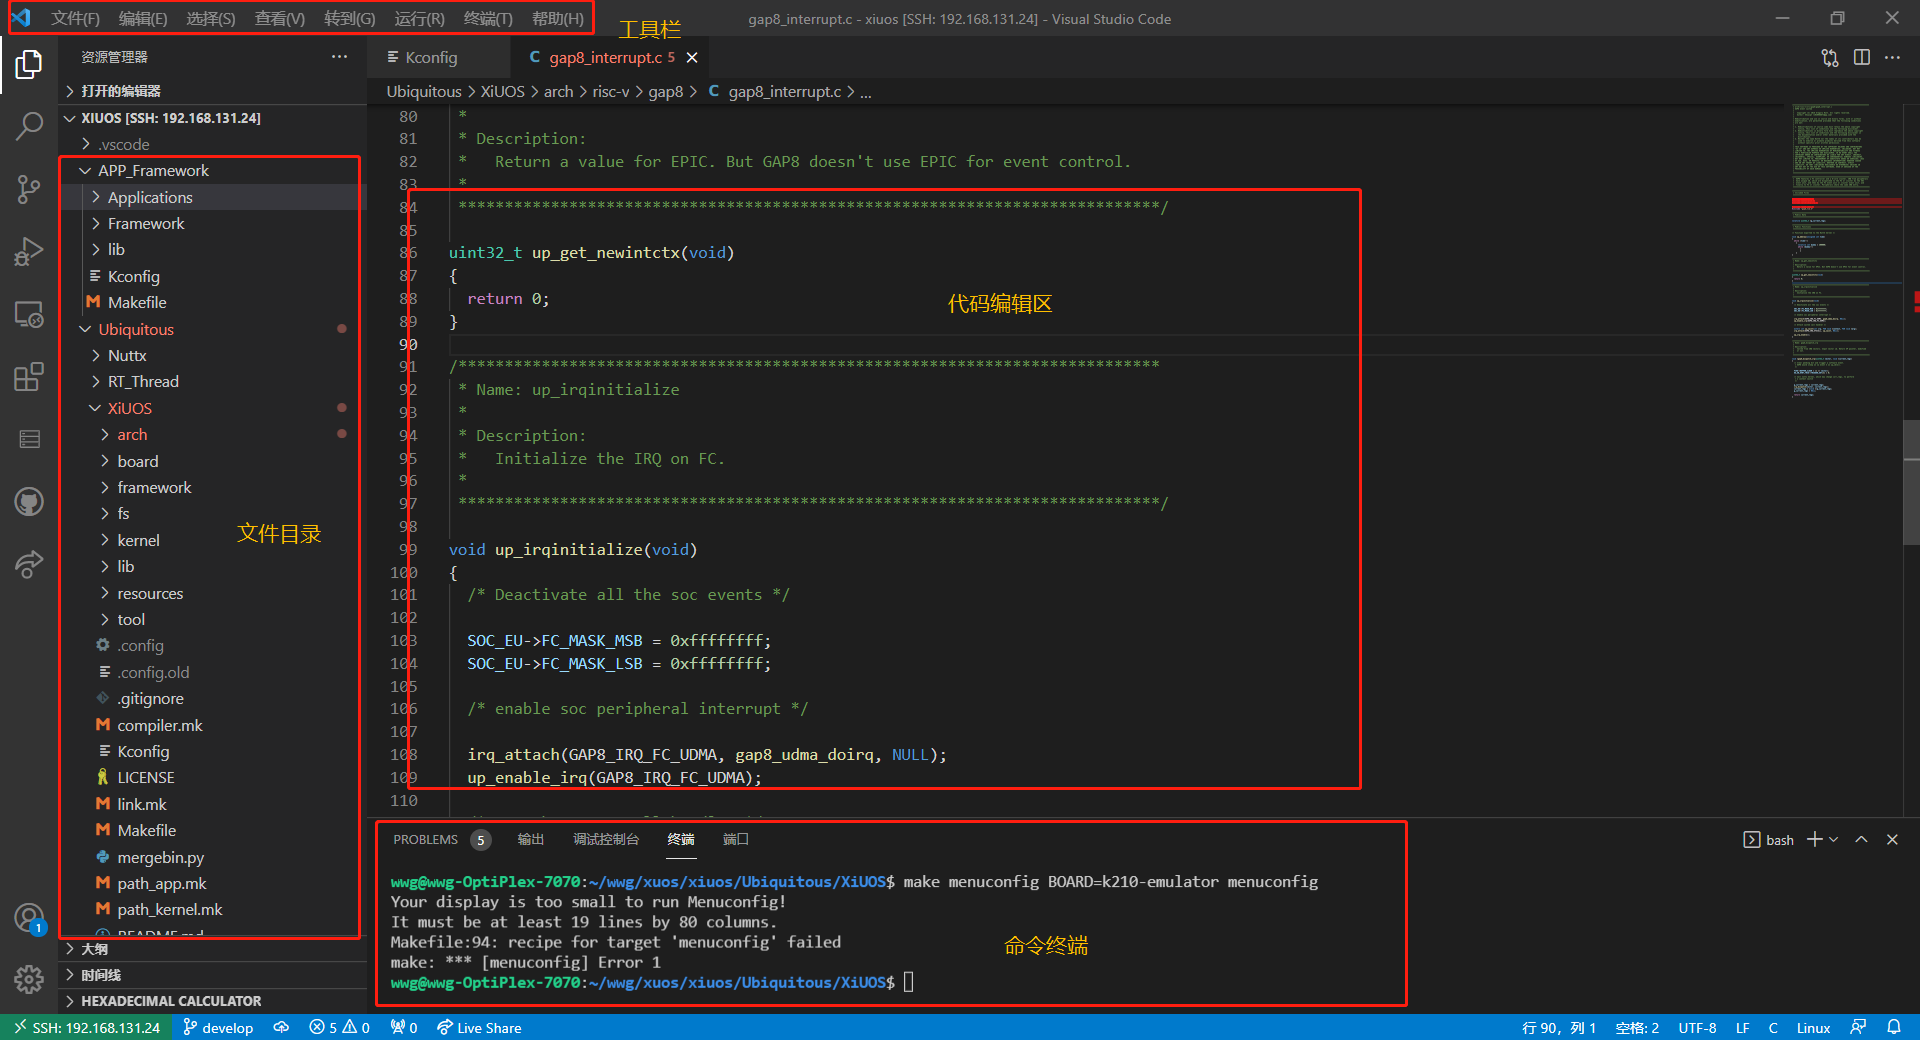This screenshot has width=1920, height=1040.
Task: Open the 终端(T) menu
Action: (x=488, y=19)
